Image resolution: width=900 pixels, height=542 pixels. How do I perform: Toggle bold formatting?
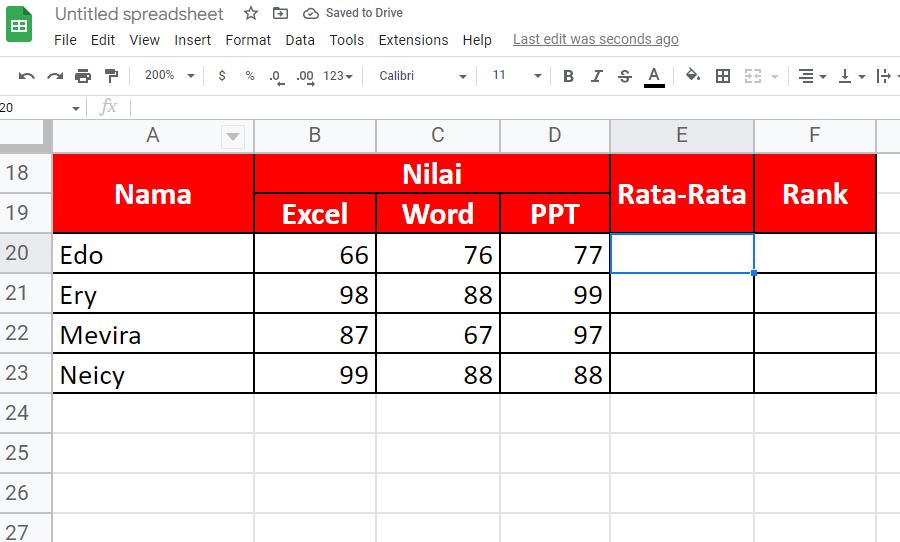coord(568,76)
